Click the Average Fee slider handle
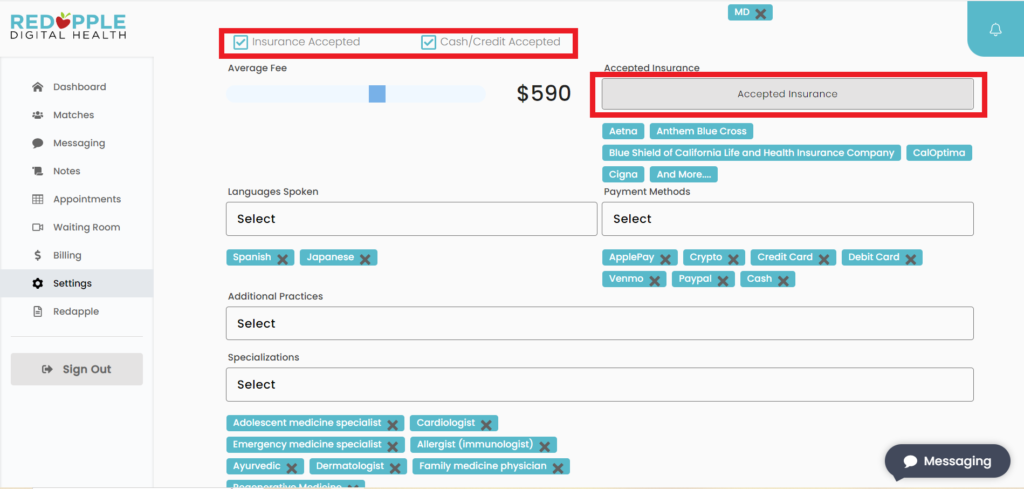Screen dimensions: 1024x489 tap(377, 94)
